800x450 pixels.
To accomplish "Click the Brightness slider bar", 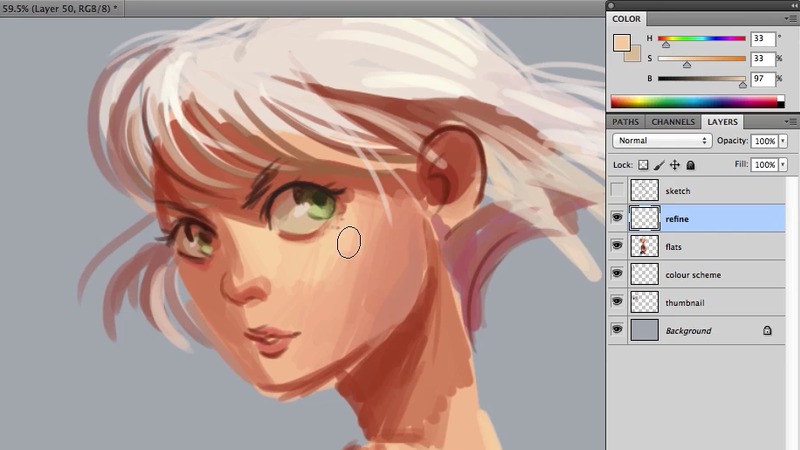I will coord(702,78).
